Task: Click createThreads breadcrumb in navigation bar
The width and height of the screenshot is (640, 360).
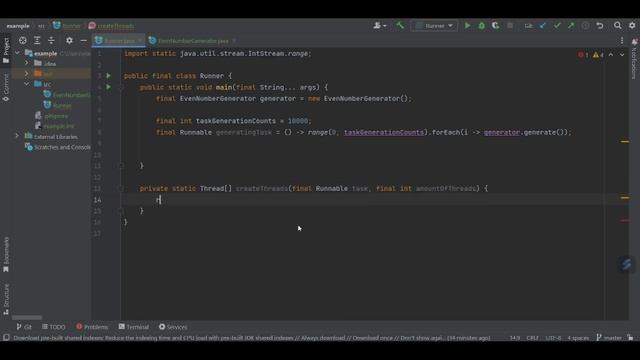Action: 111,26
